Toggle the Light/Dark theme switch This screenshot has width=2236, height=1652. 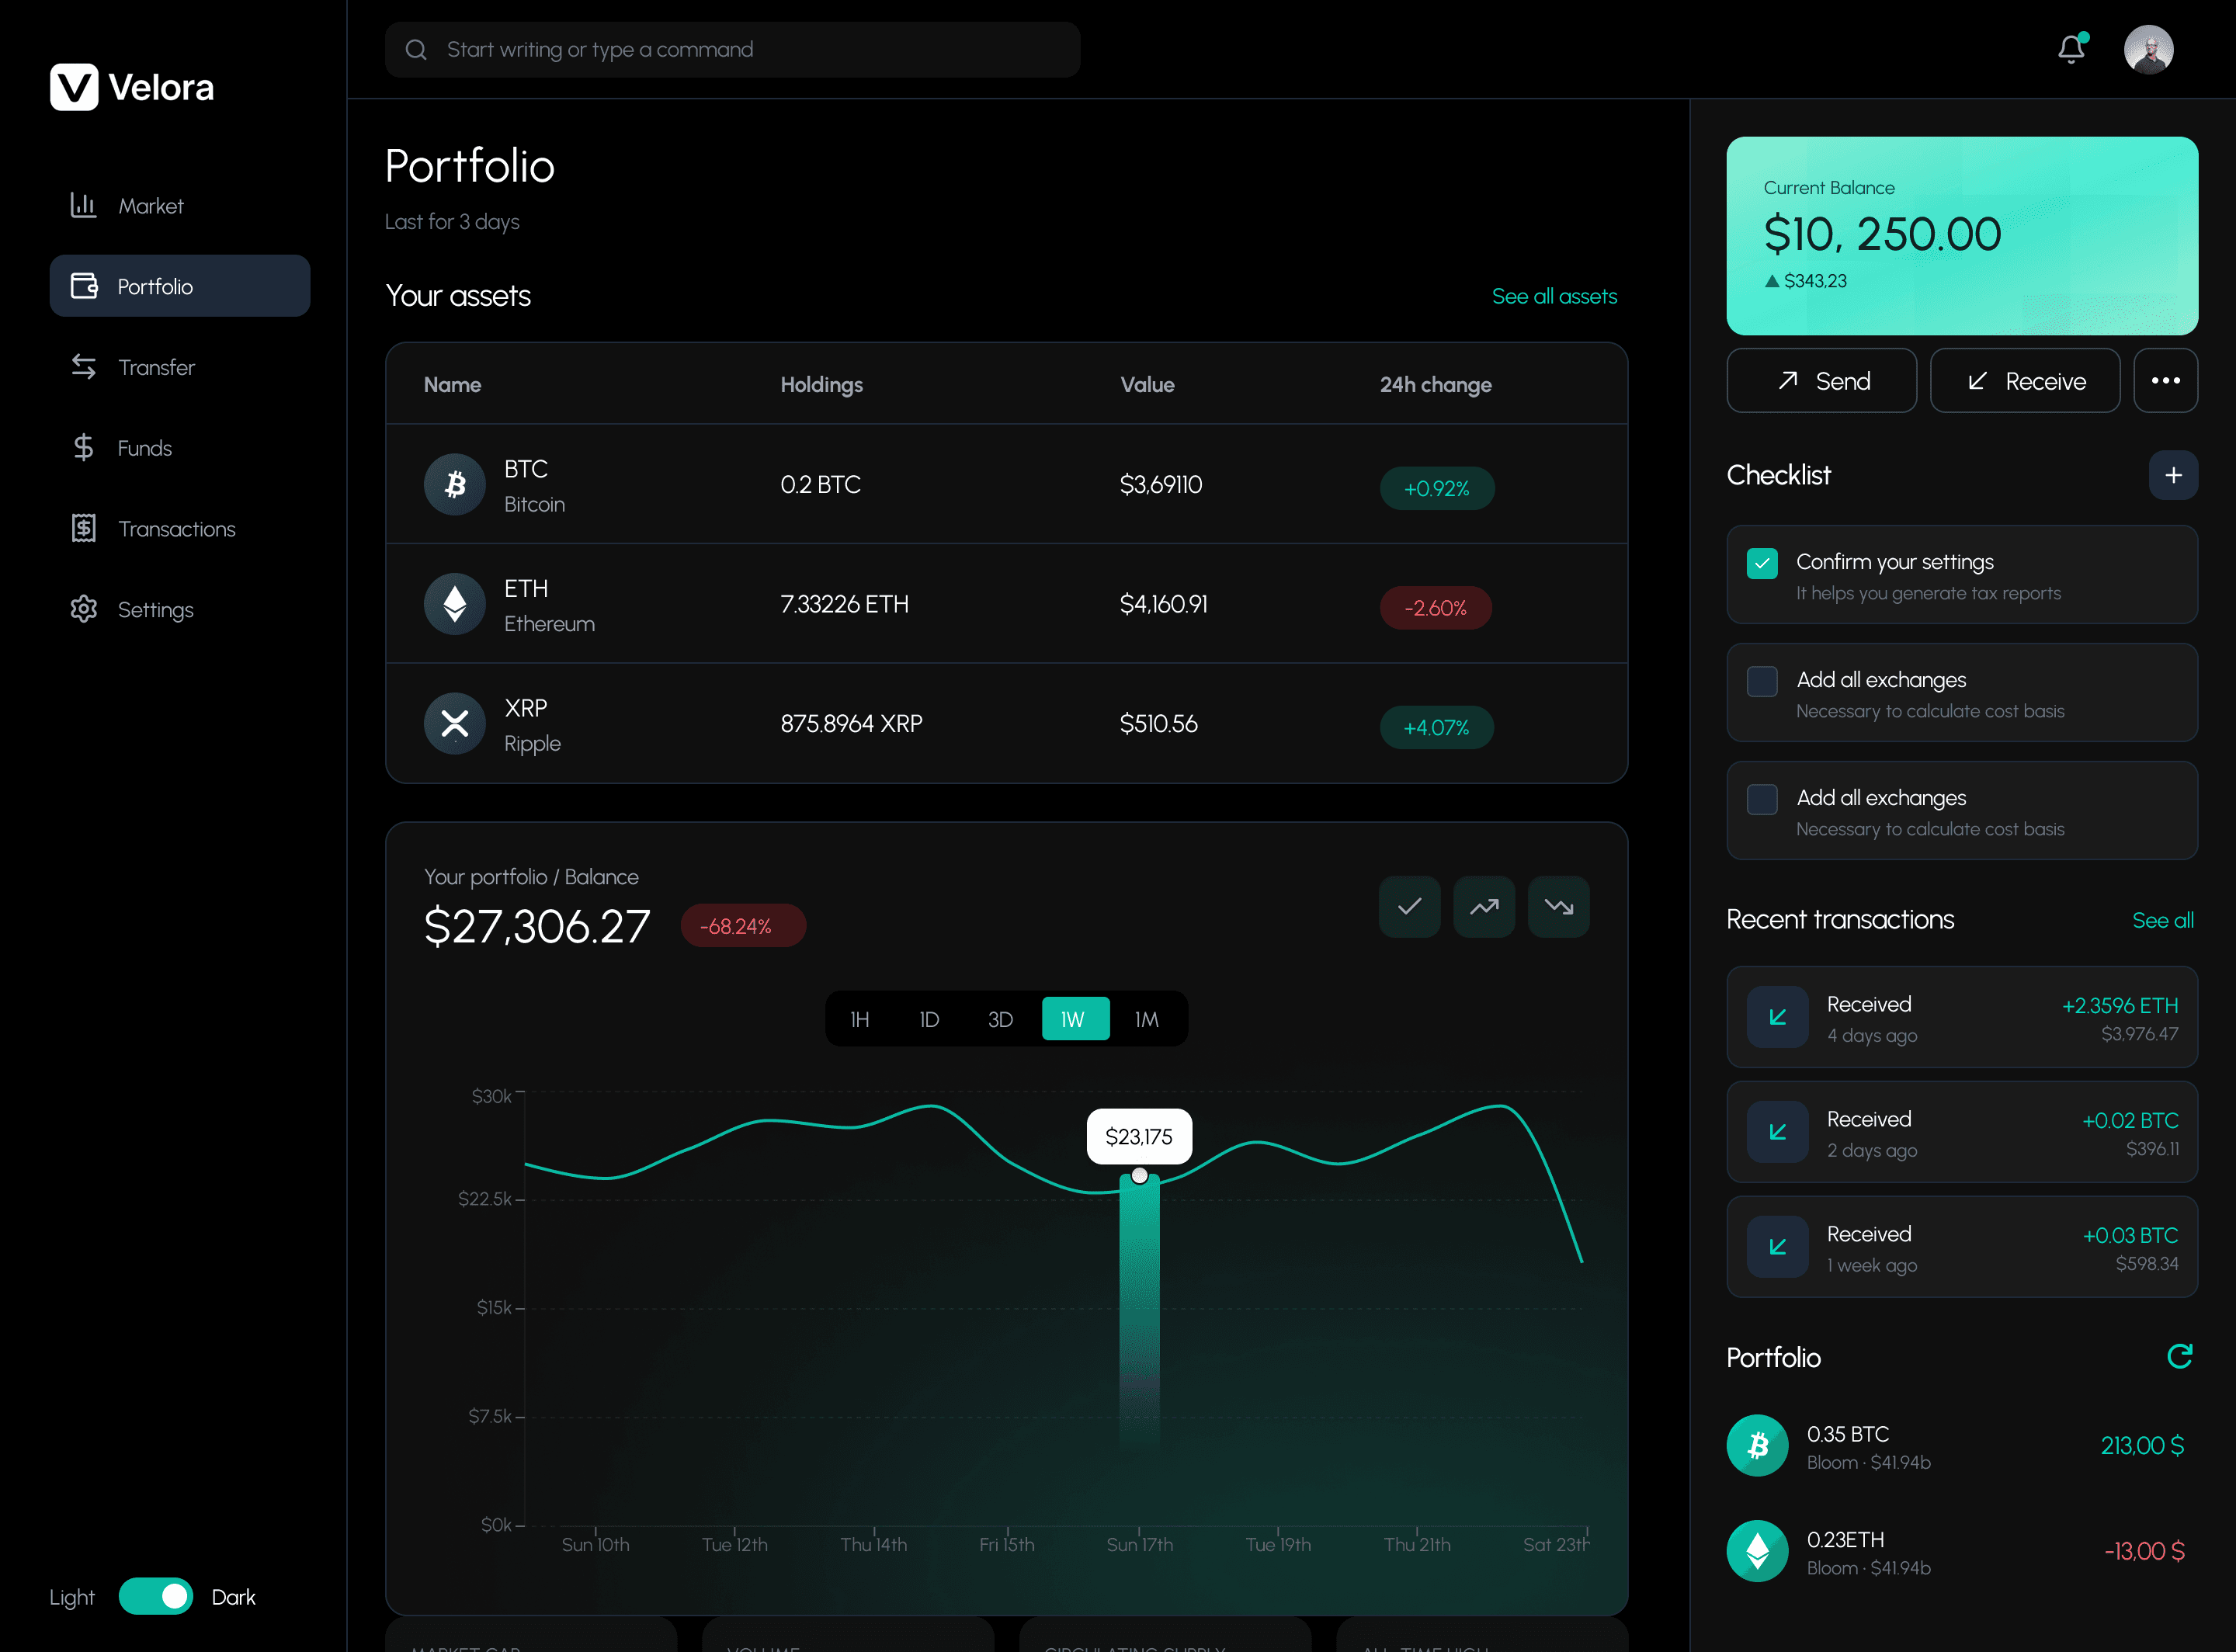click(x=155, y=1596)
